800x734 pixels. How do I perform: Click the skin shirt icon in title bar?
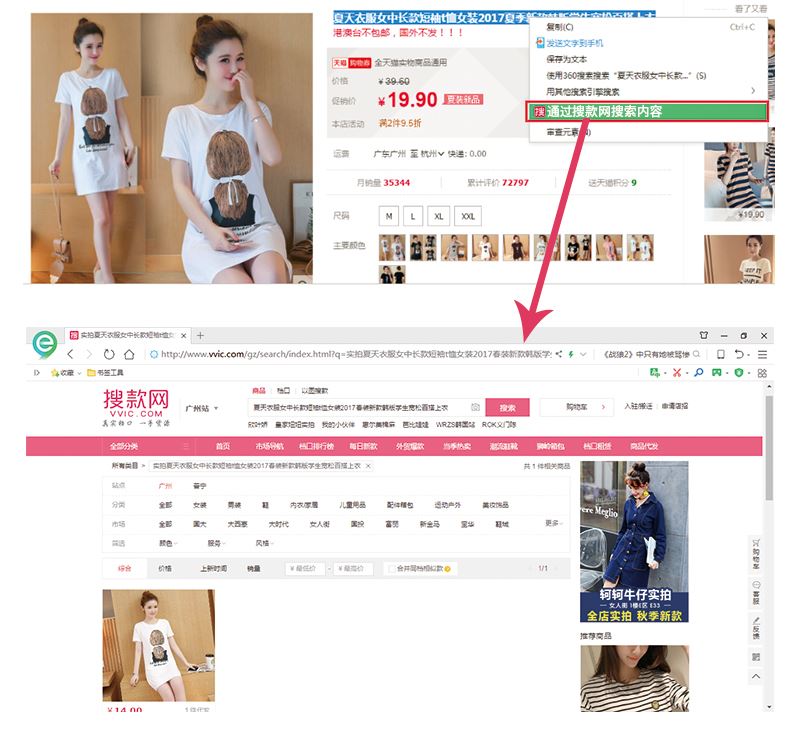coord(704,335)
